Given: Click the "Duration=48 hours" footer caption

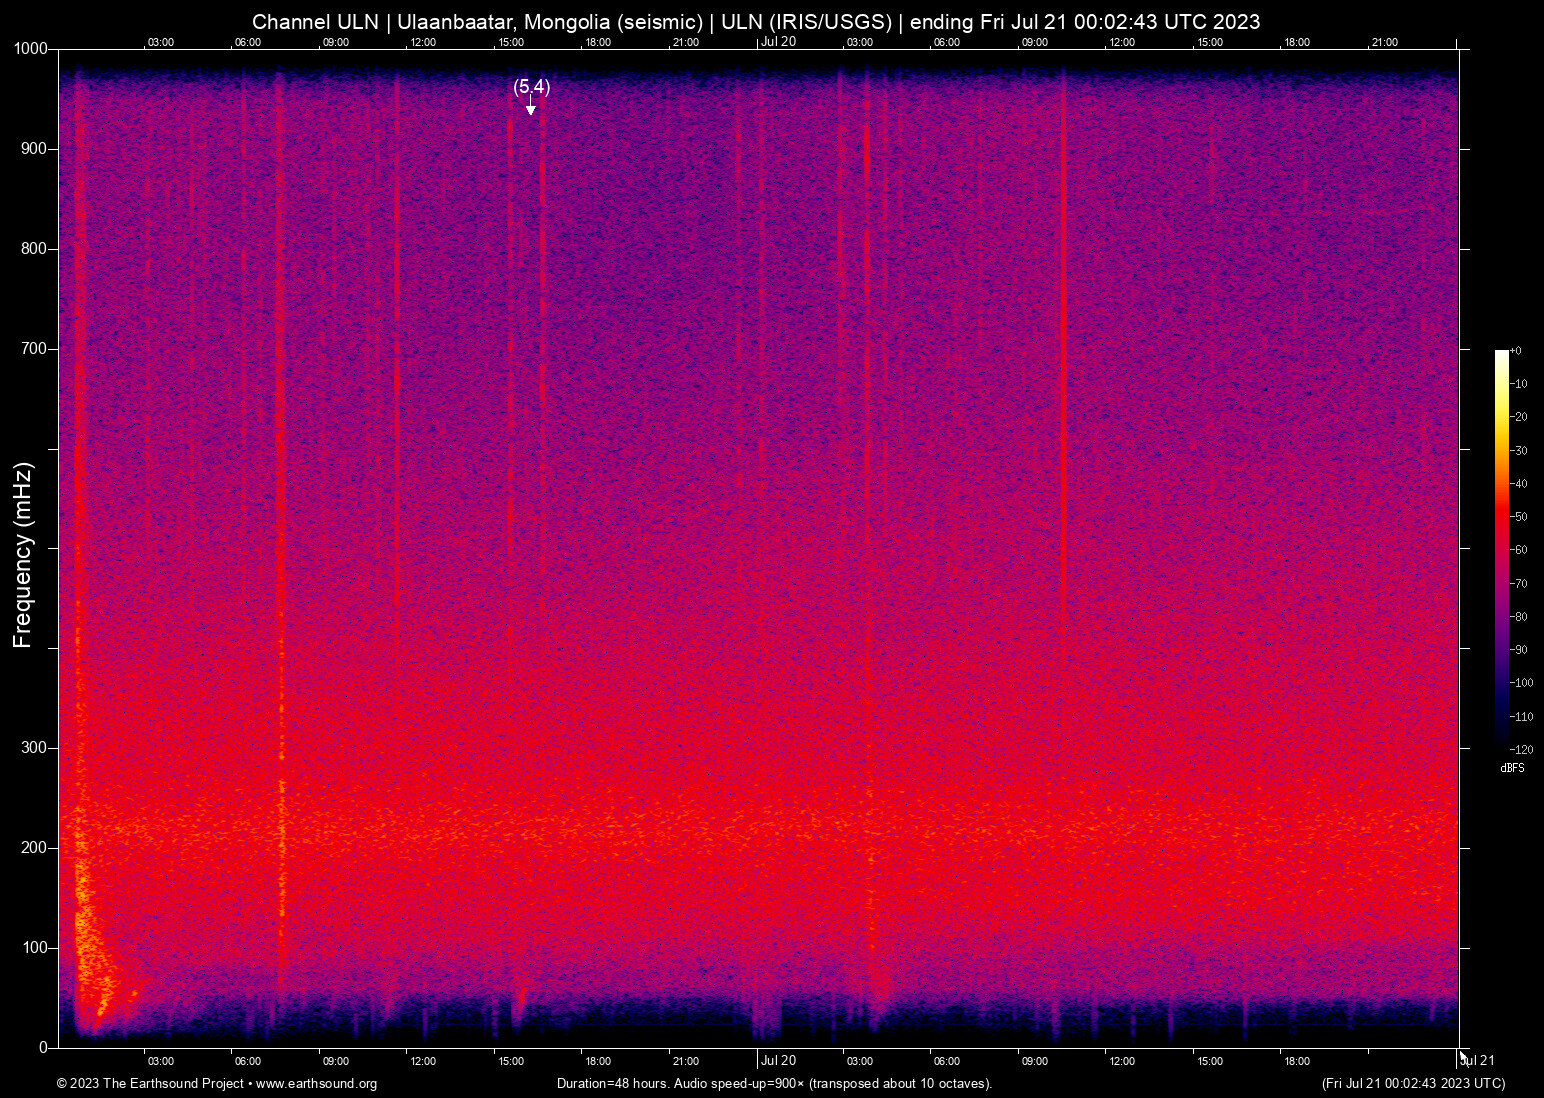Looking at the screenshot, I should tap(775, 1084).
